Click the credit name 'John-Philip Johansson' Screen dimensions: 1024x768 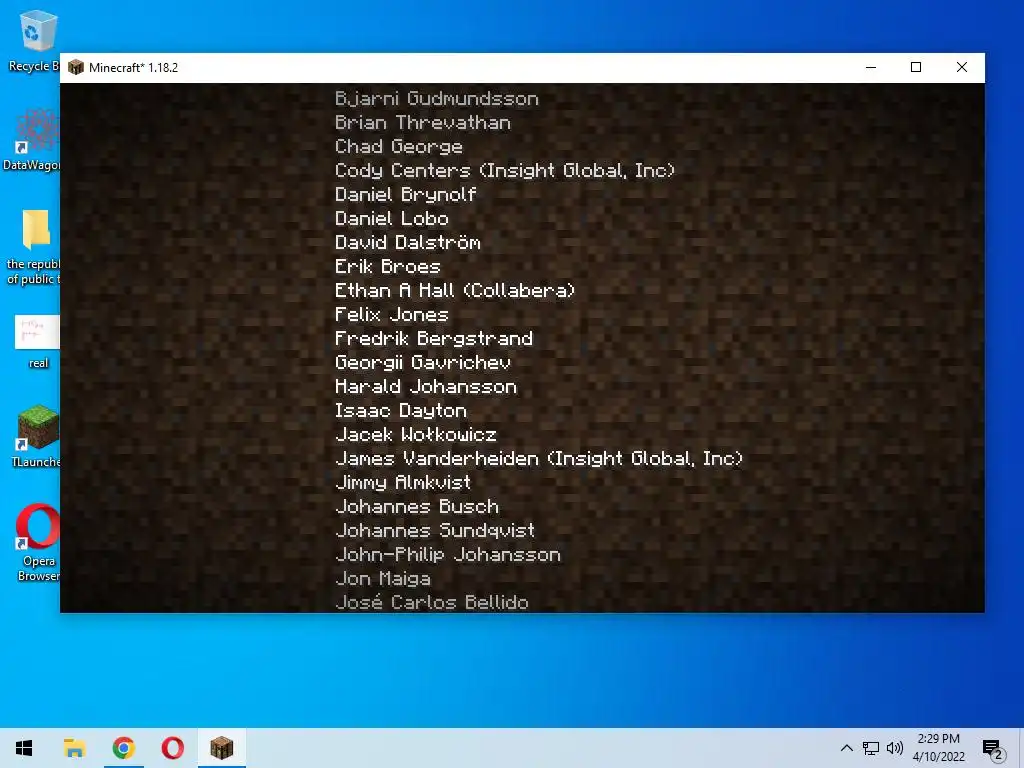point(447,554)
